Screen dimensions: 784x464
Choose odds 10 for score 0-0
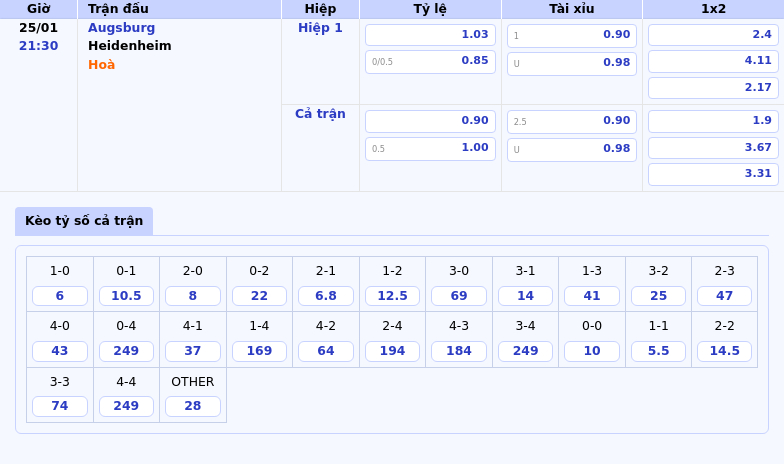coord(592,351)
